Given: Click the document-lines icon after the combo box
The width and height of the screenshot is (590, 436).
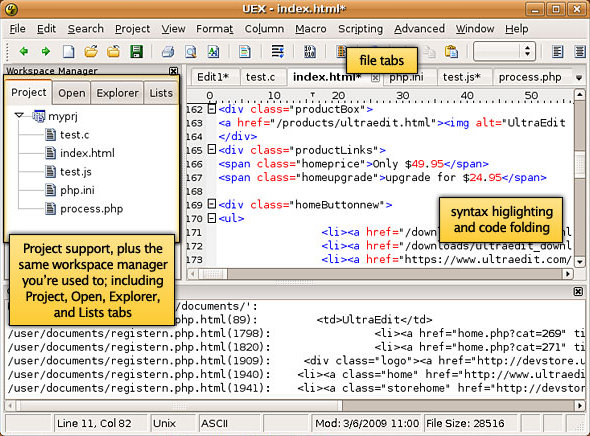Looking at the screenshot, I should click(x=557, y=52).
